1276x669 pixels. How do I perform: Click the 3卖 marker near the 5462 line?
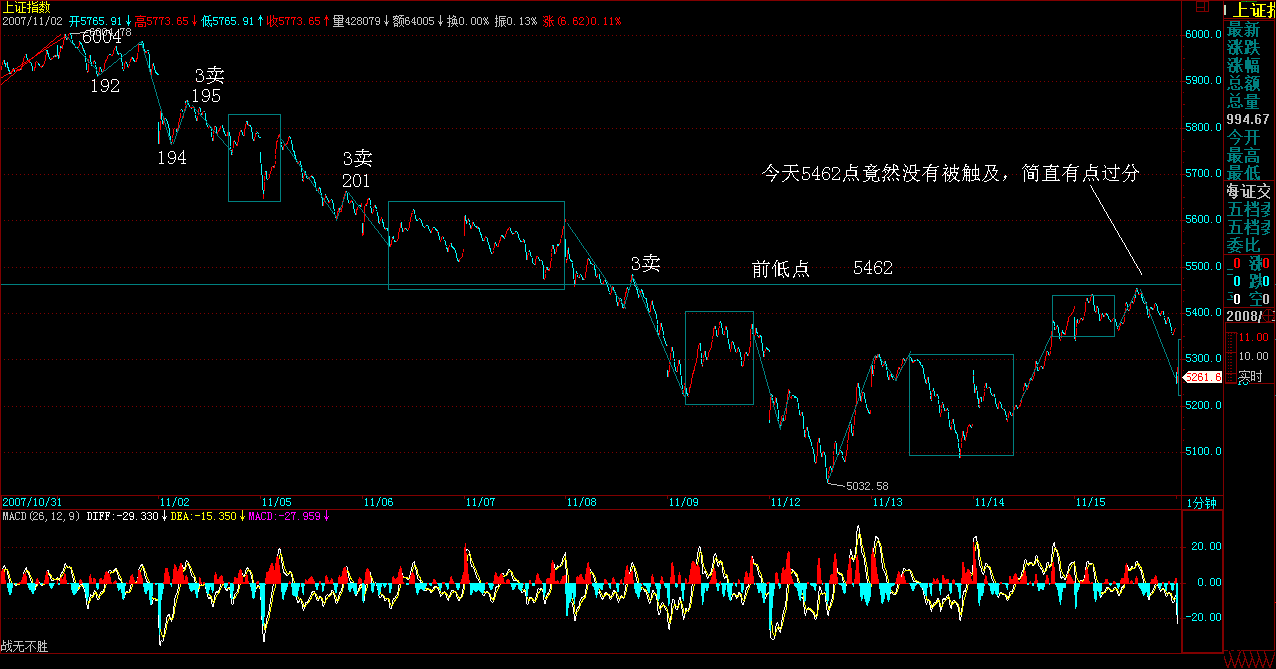pos(645,264)
